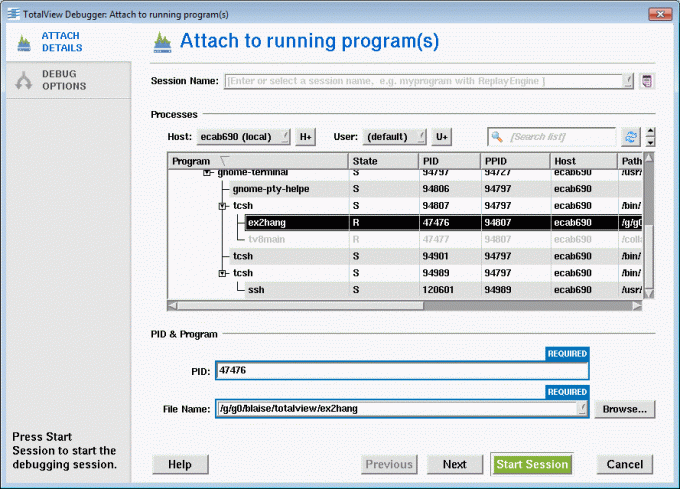Click the manage sessions icon beside Session Name
The height and width of the screenshot is (489, 680).
[x=646, y=81]
